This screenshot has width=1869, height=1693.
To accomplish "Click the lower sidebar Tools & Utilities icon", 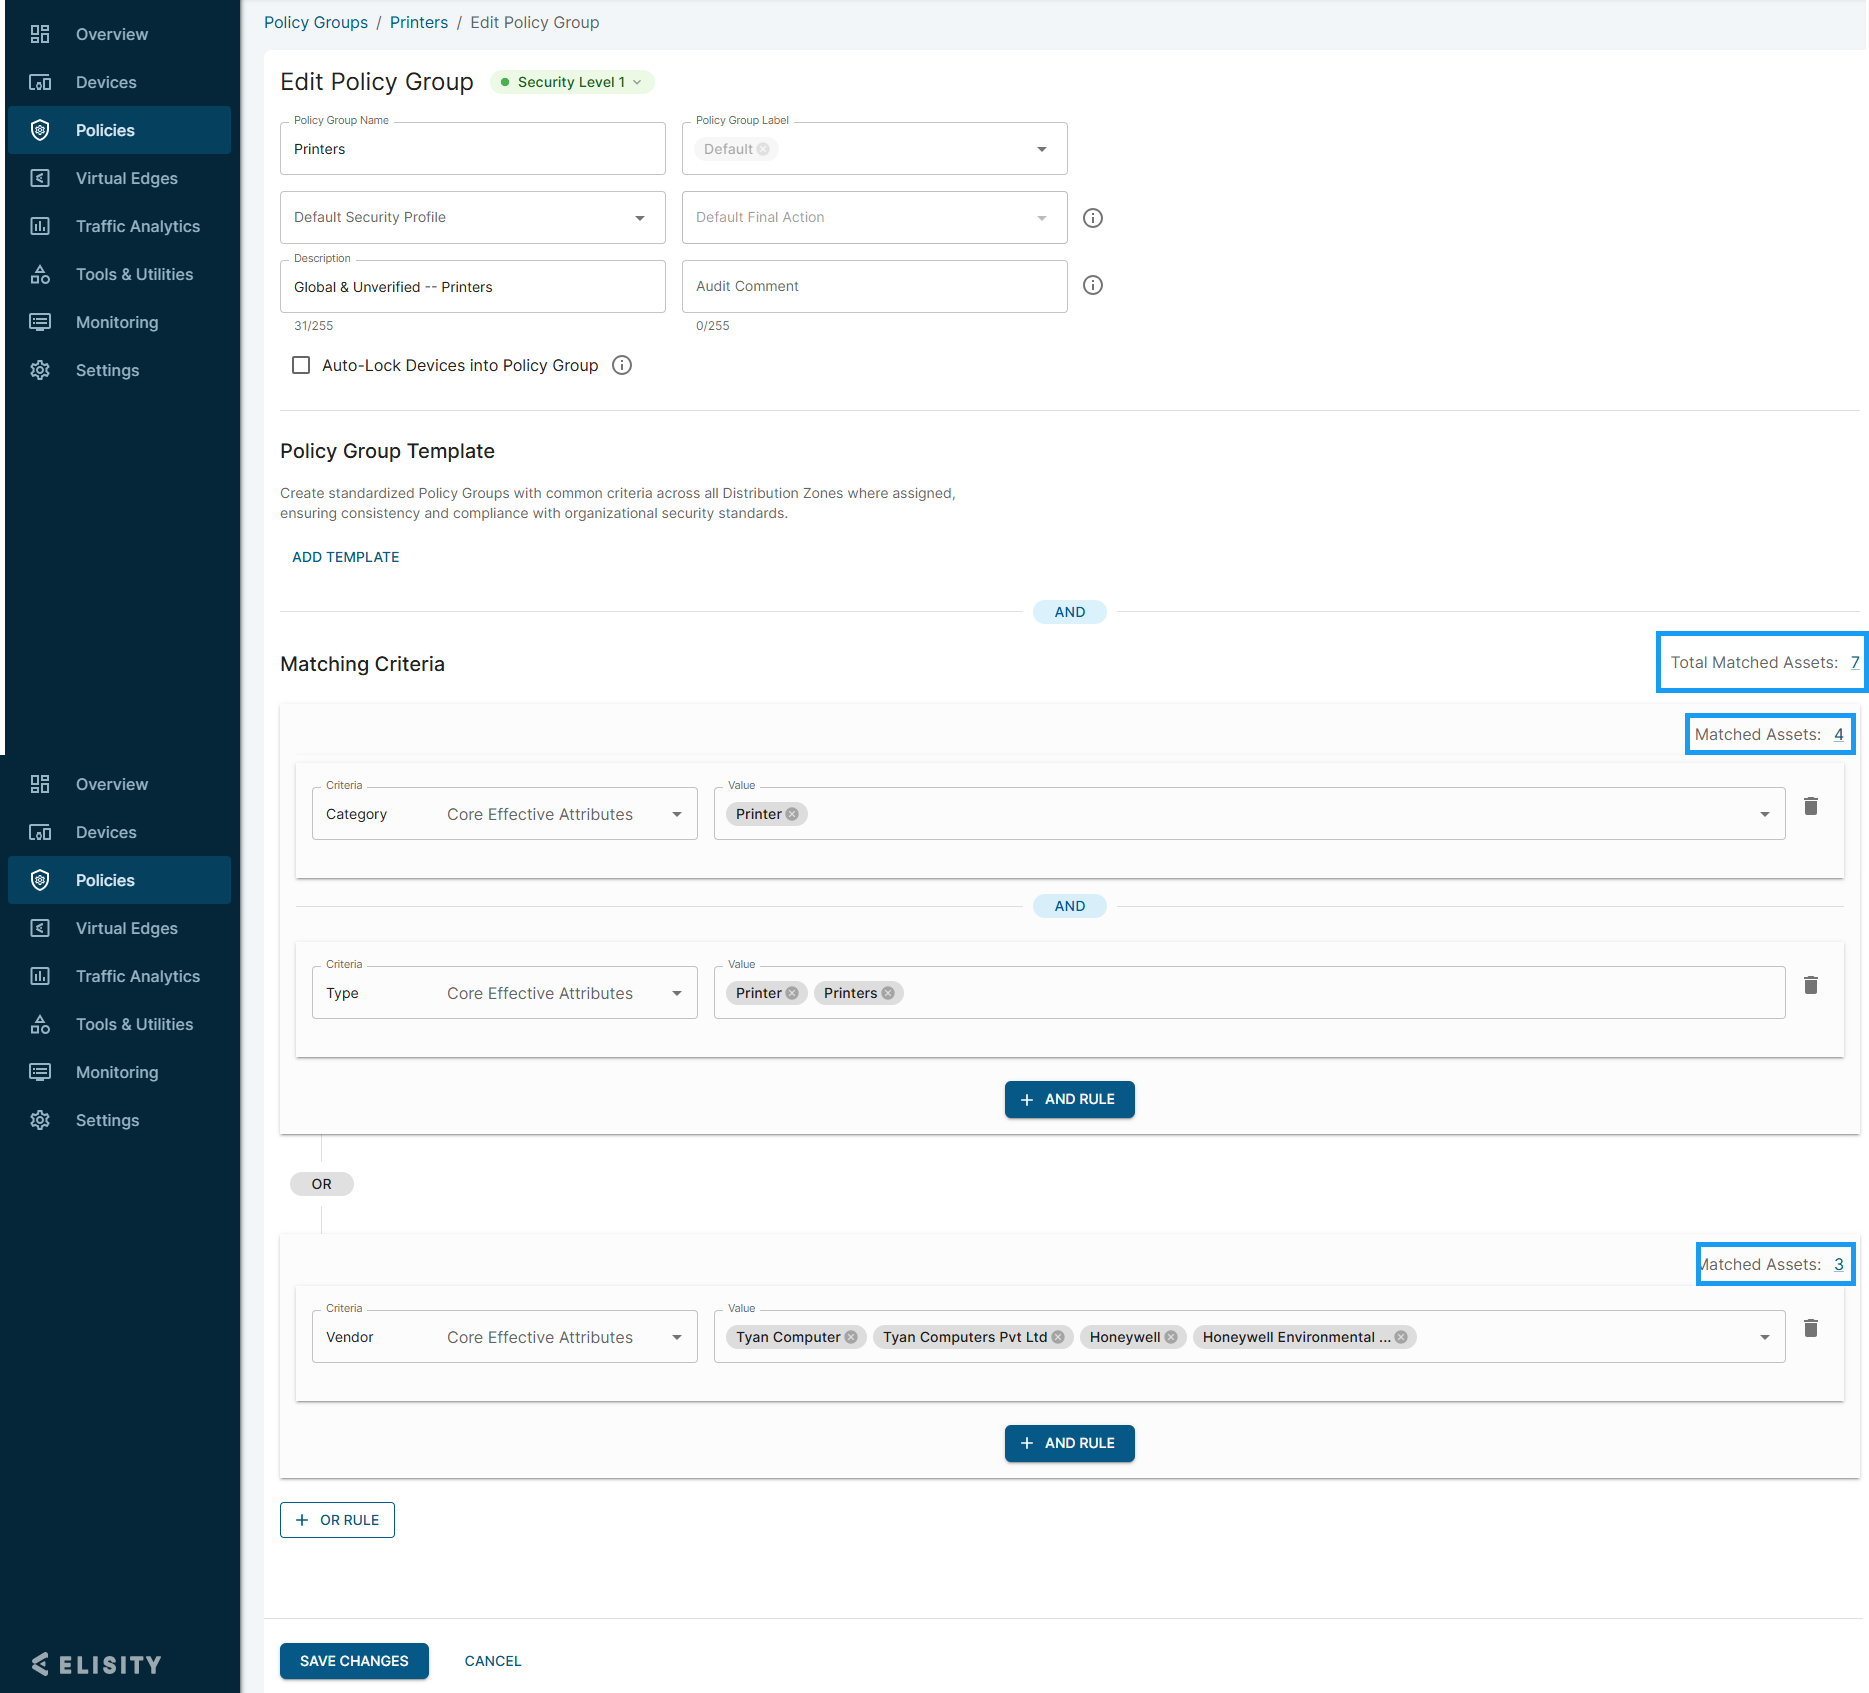I will point(40,1024).
